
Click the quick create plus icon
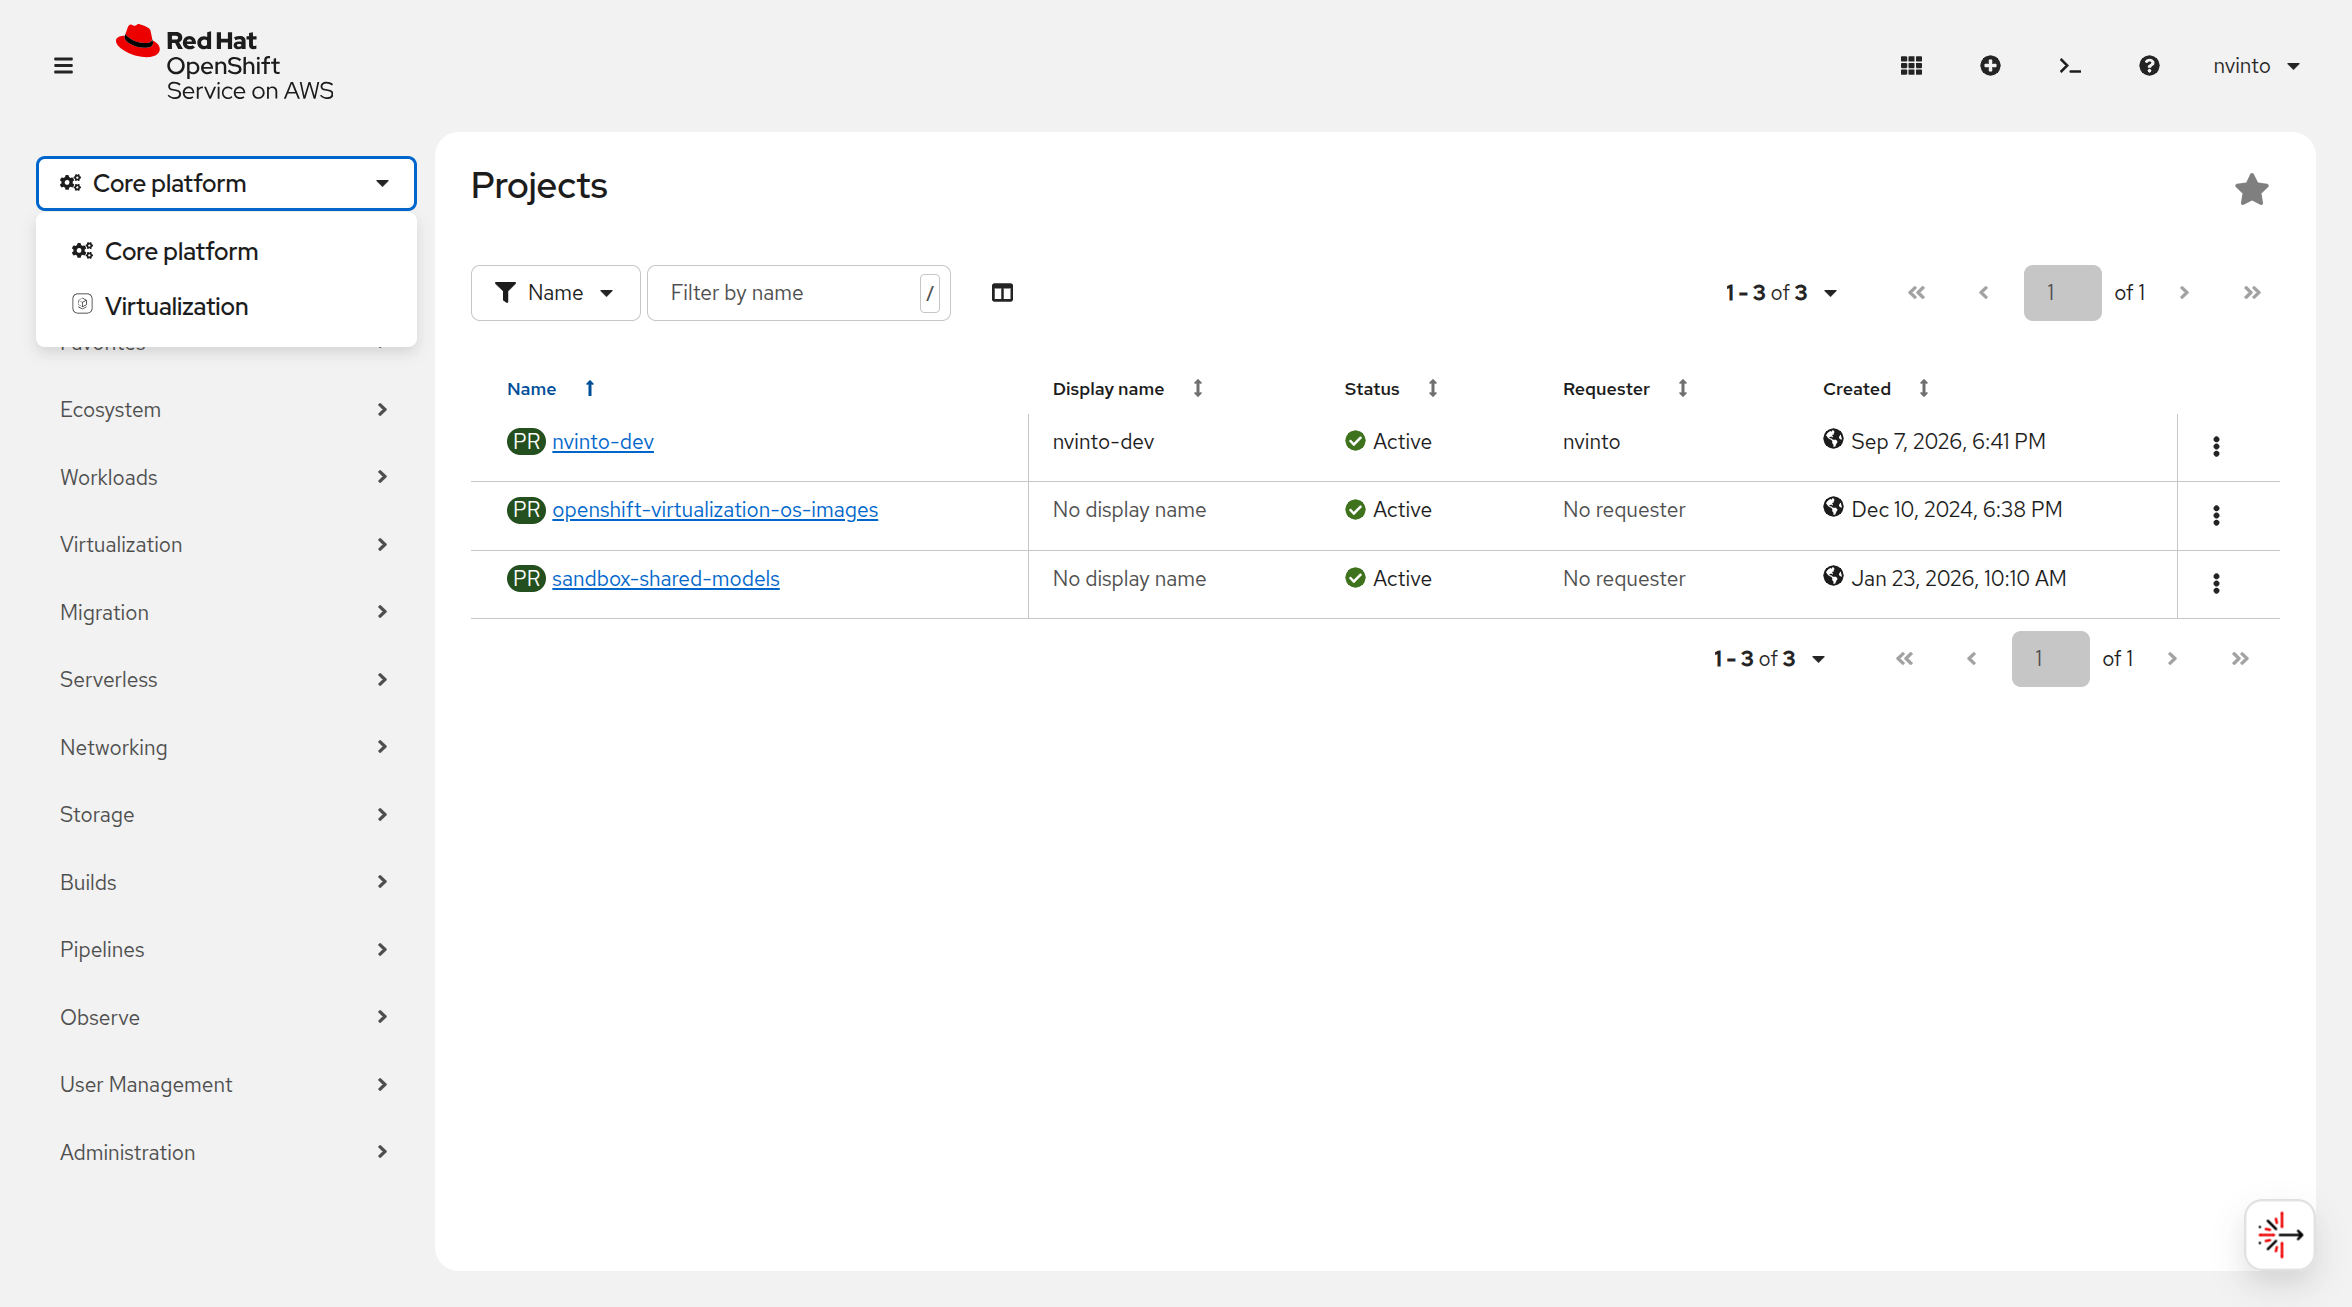point(1990,66)
